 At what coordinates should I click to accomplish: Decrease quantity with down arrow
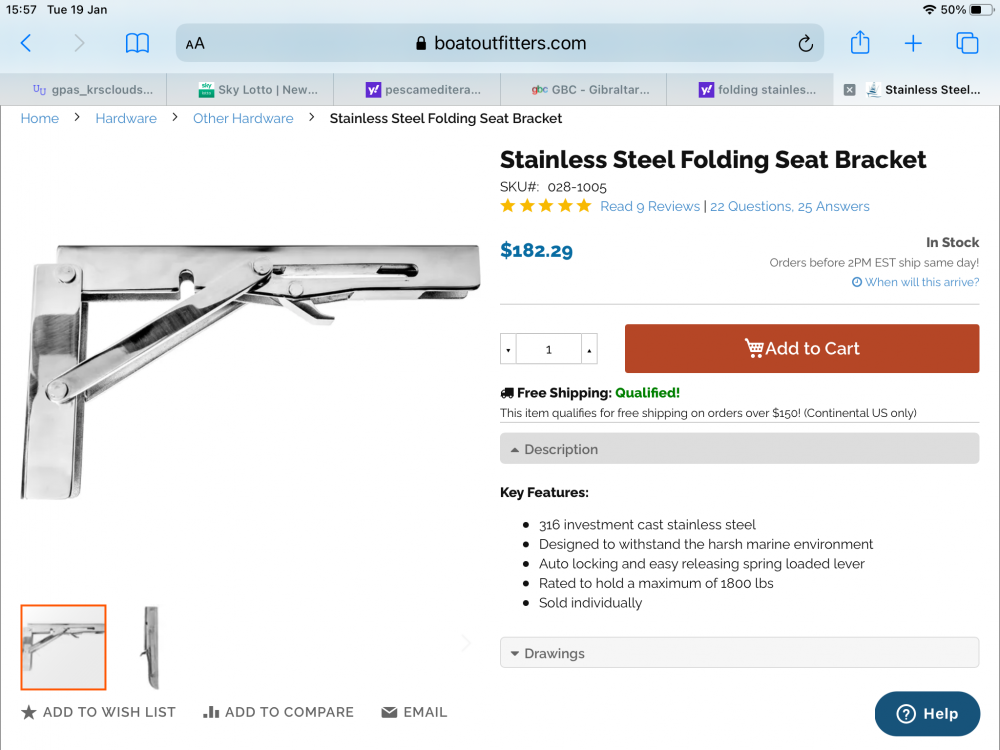pyautogui.click(x=508, y=350)
